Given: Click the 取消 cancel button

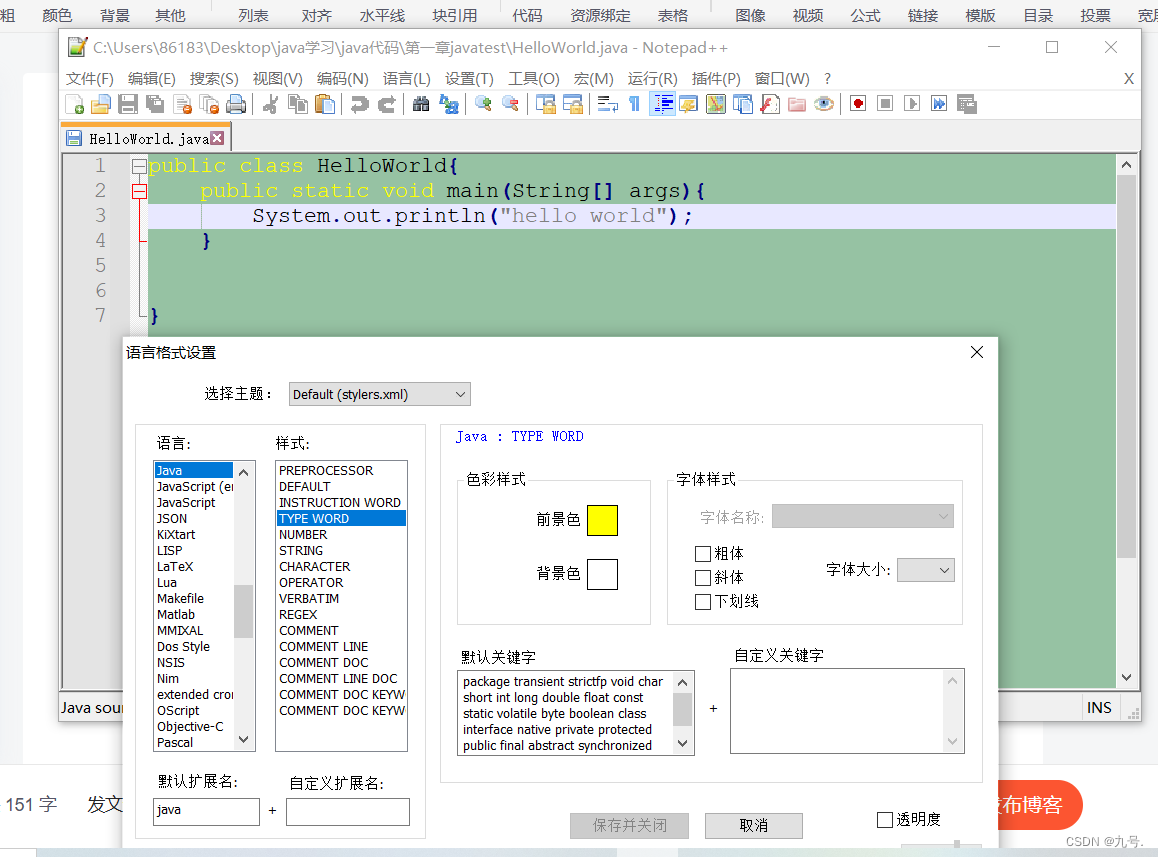Looking at the screenshot, I should click(x=753, y=825).
